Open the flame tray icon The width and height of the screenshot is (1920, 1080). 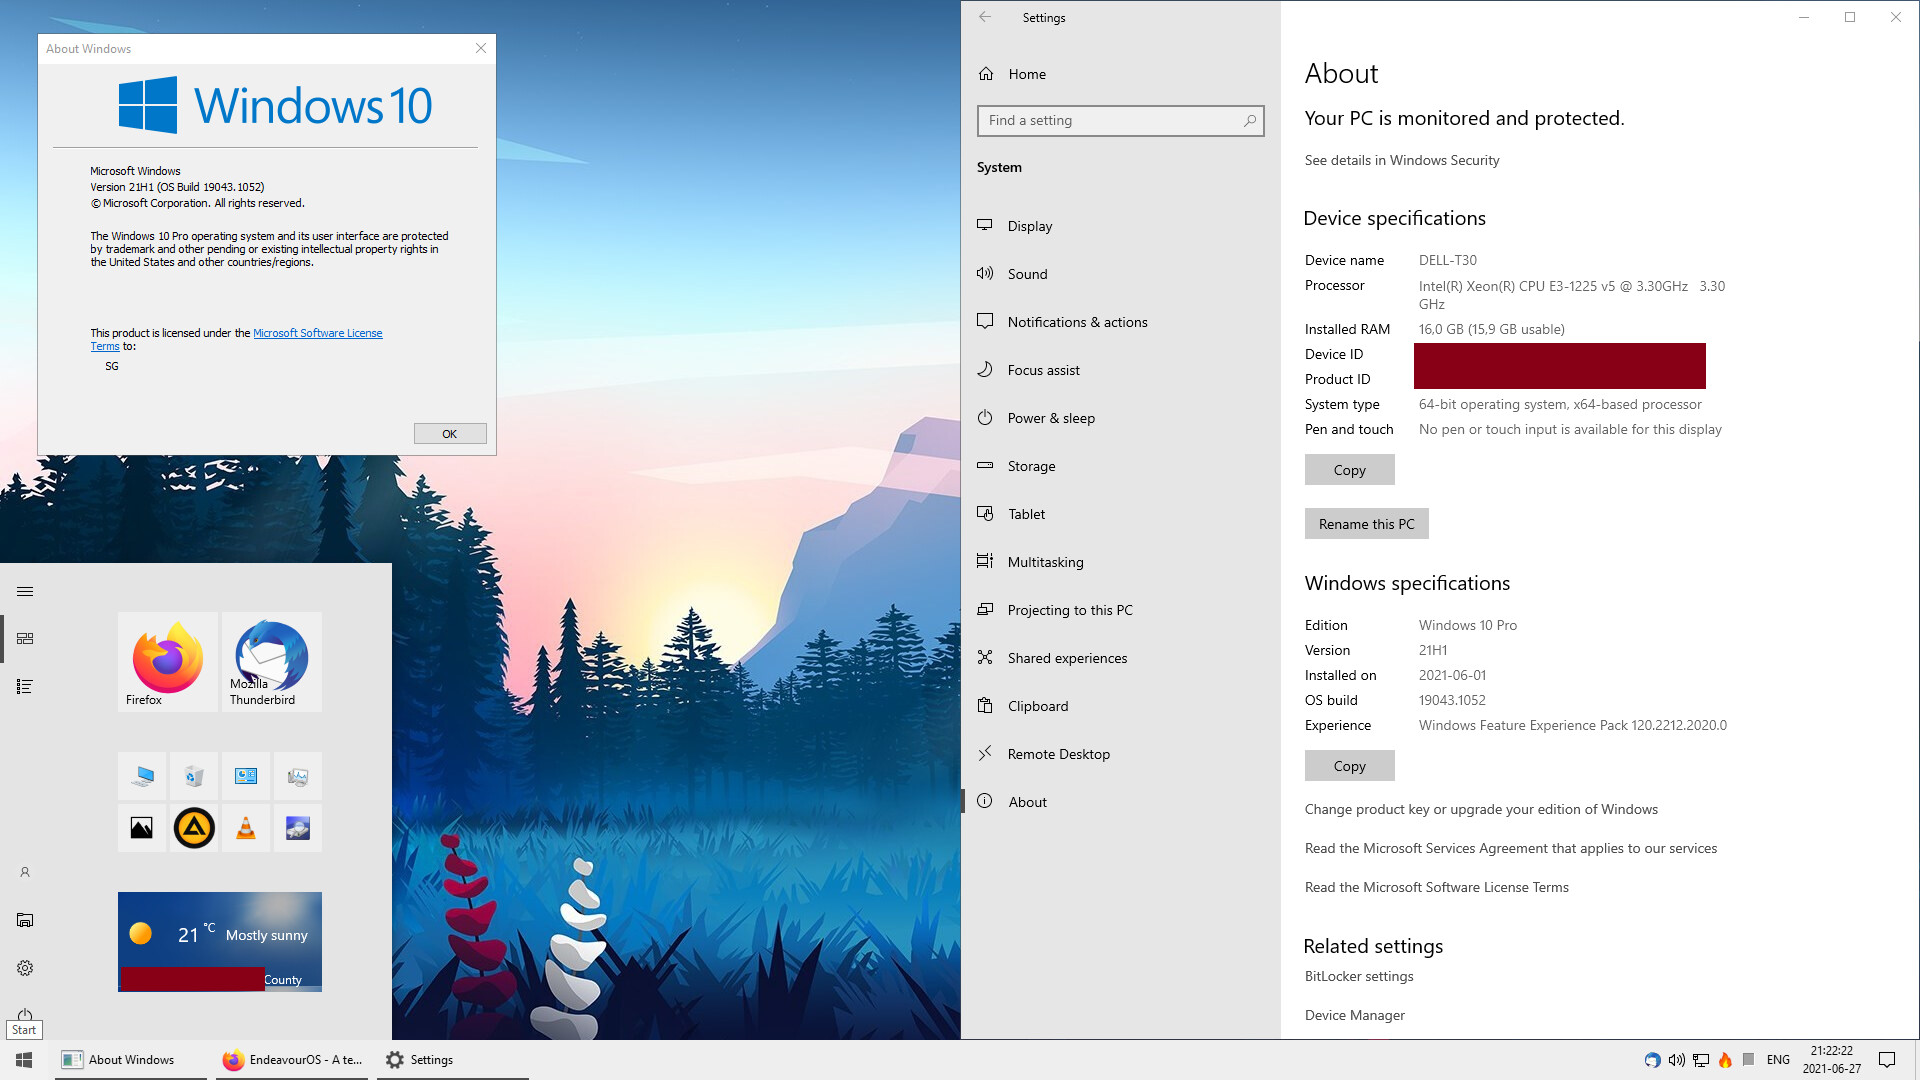pos(1725,1060)
